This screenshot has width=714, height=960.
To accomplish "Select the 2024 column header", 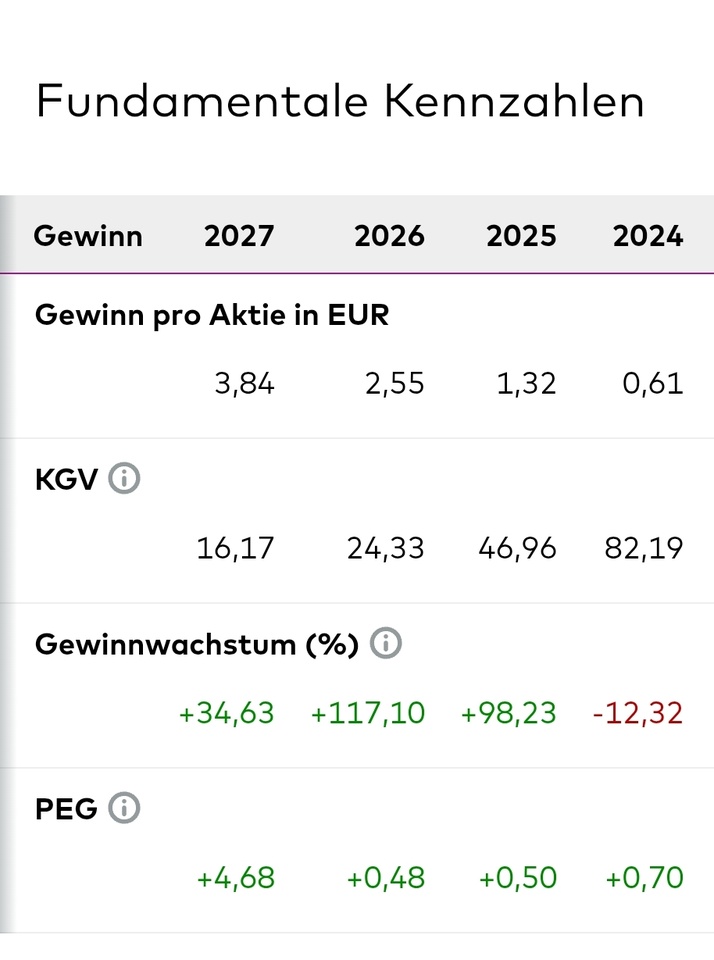I will (648, 236).
